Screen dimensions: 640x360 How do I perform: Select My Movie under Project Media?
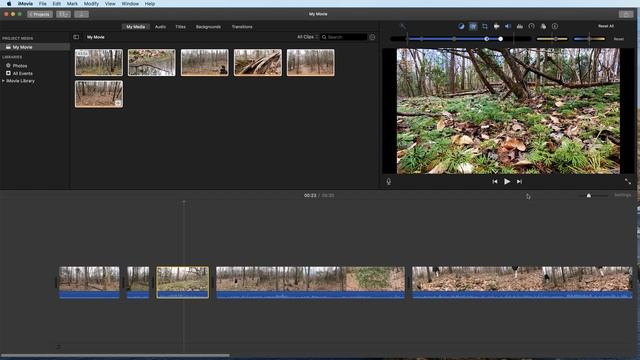click(35, 47)
